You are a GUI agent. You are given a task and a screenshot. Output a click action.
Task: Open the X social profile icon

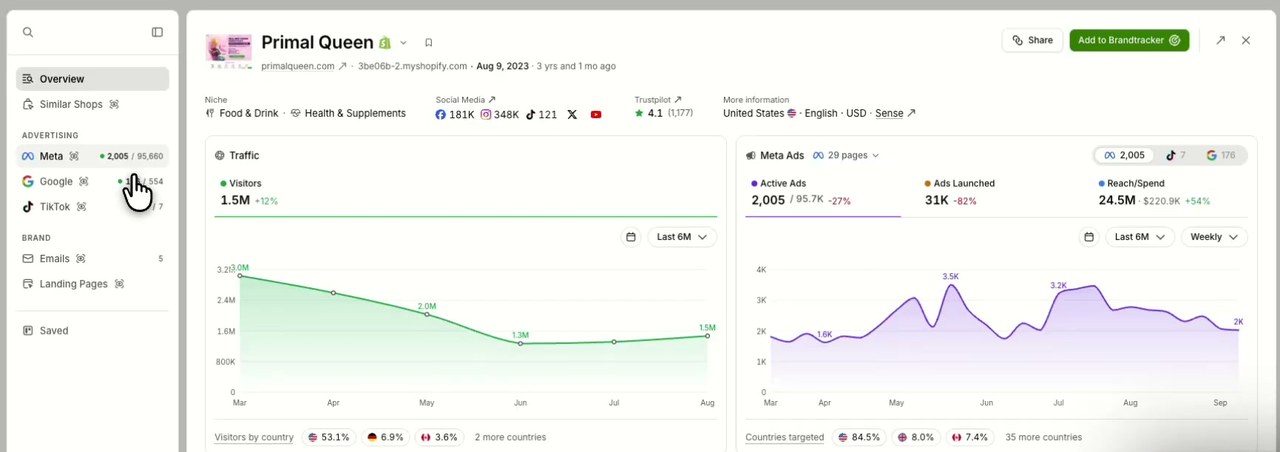point(572,114)
